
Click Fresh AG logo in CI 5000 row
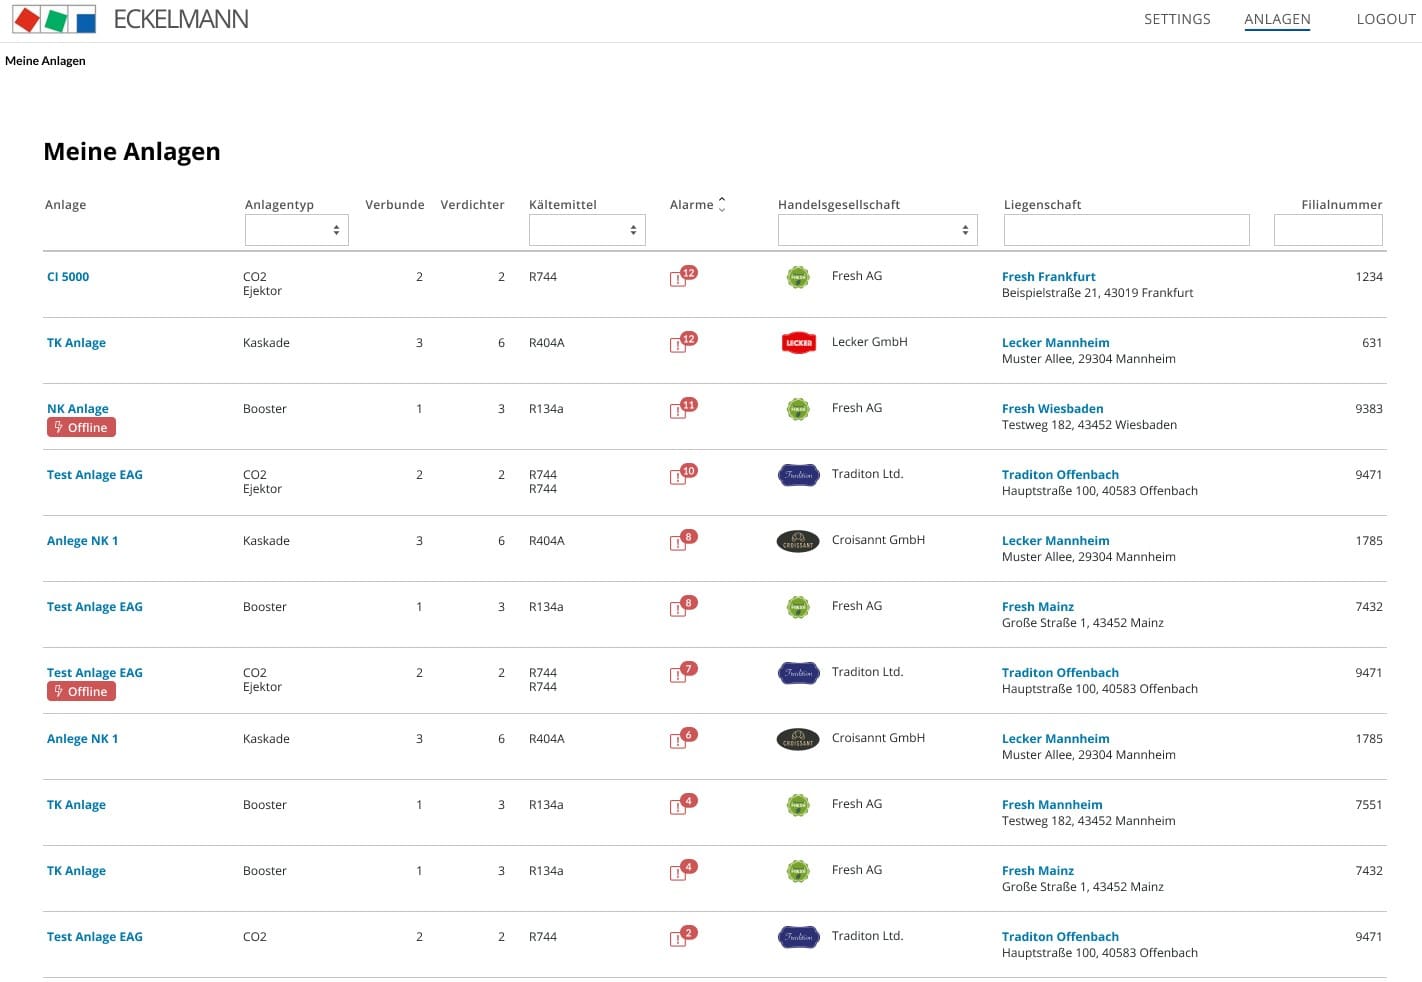(798, 277)
